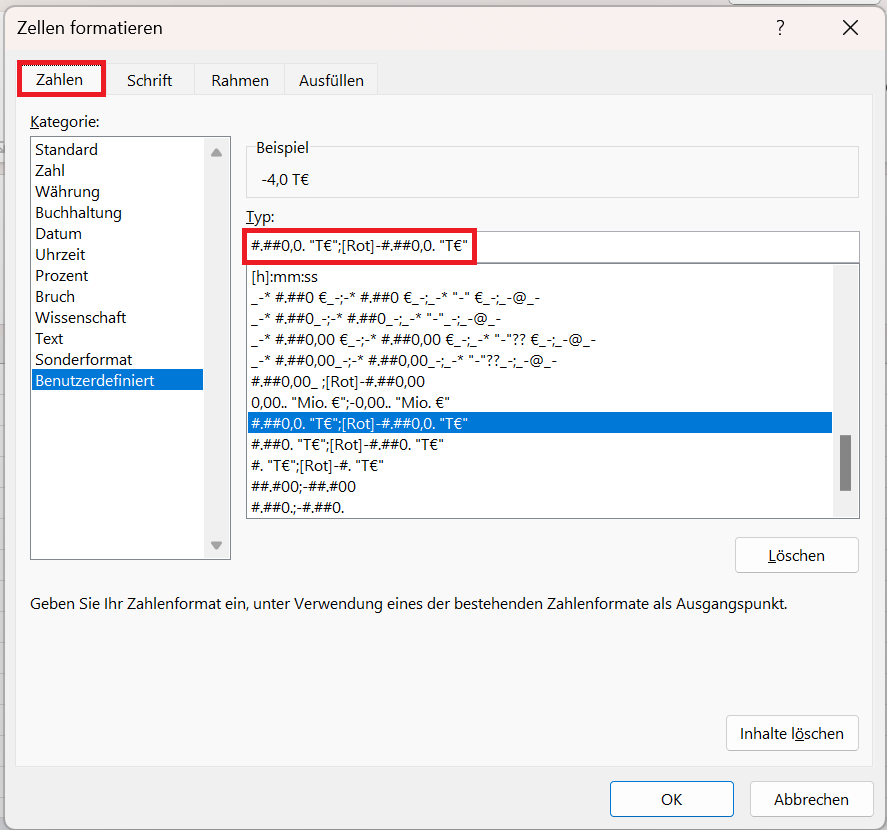Pick the Datum category

coord(58,234)
